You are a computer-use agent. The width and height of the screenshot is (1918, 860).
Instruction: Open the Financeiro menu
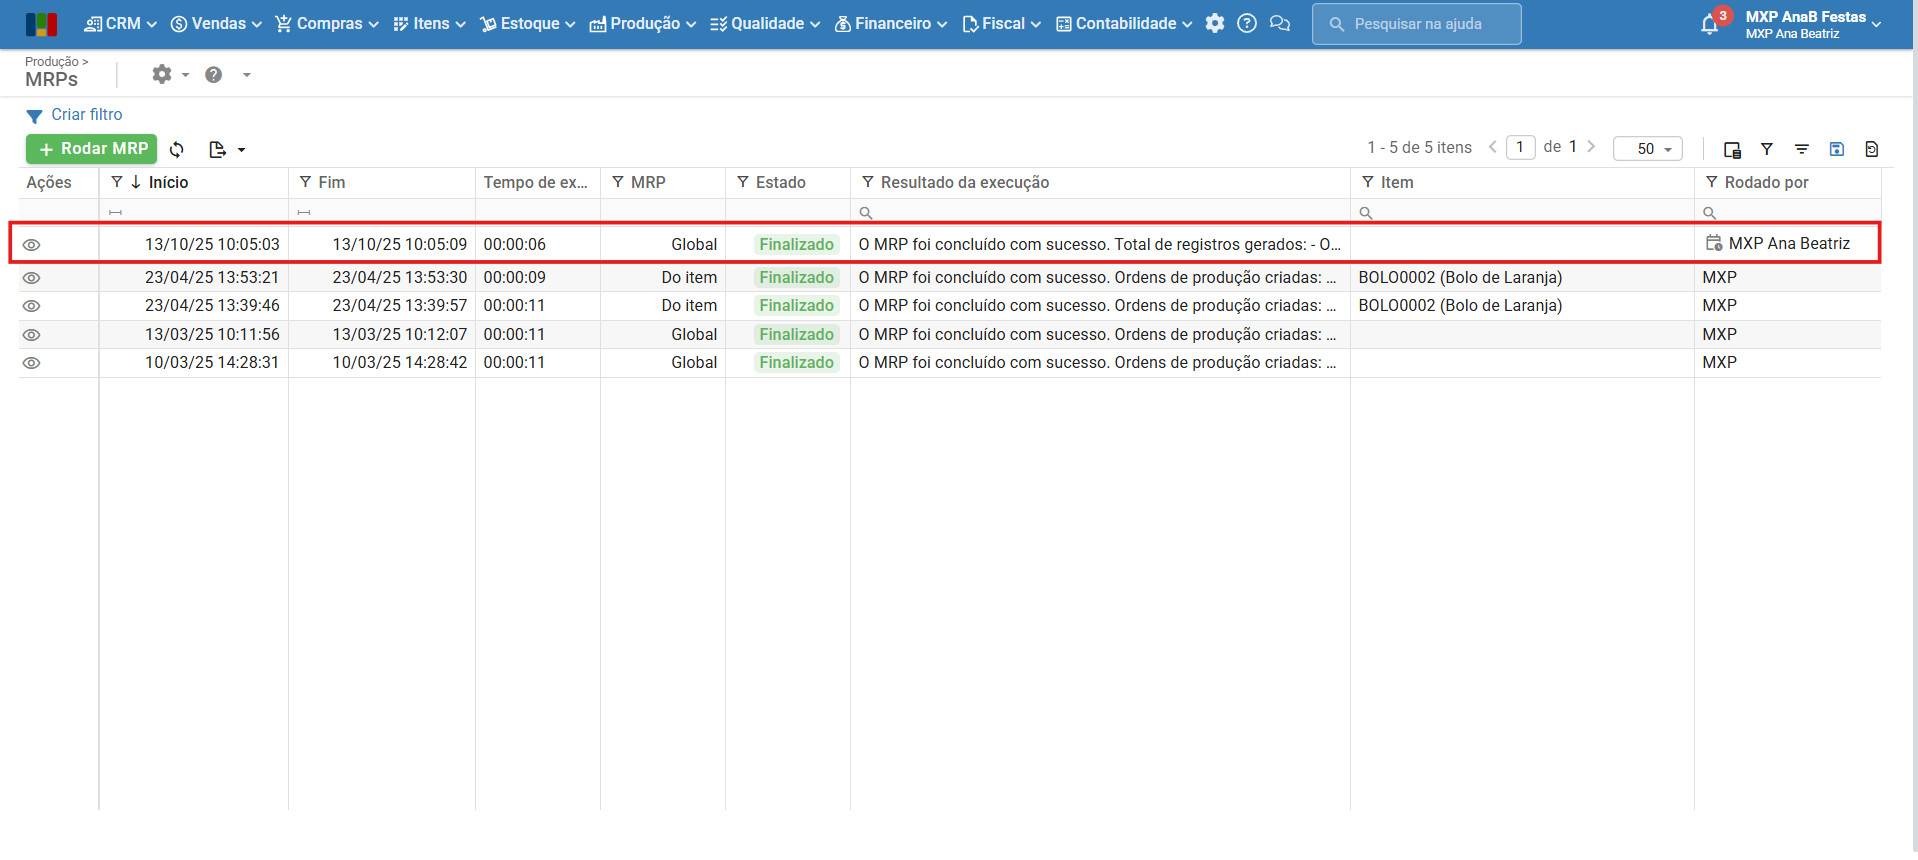[x=891, y=24]
